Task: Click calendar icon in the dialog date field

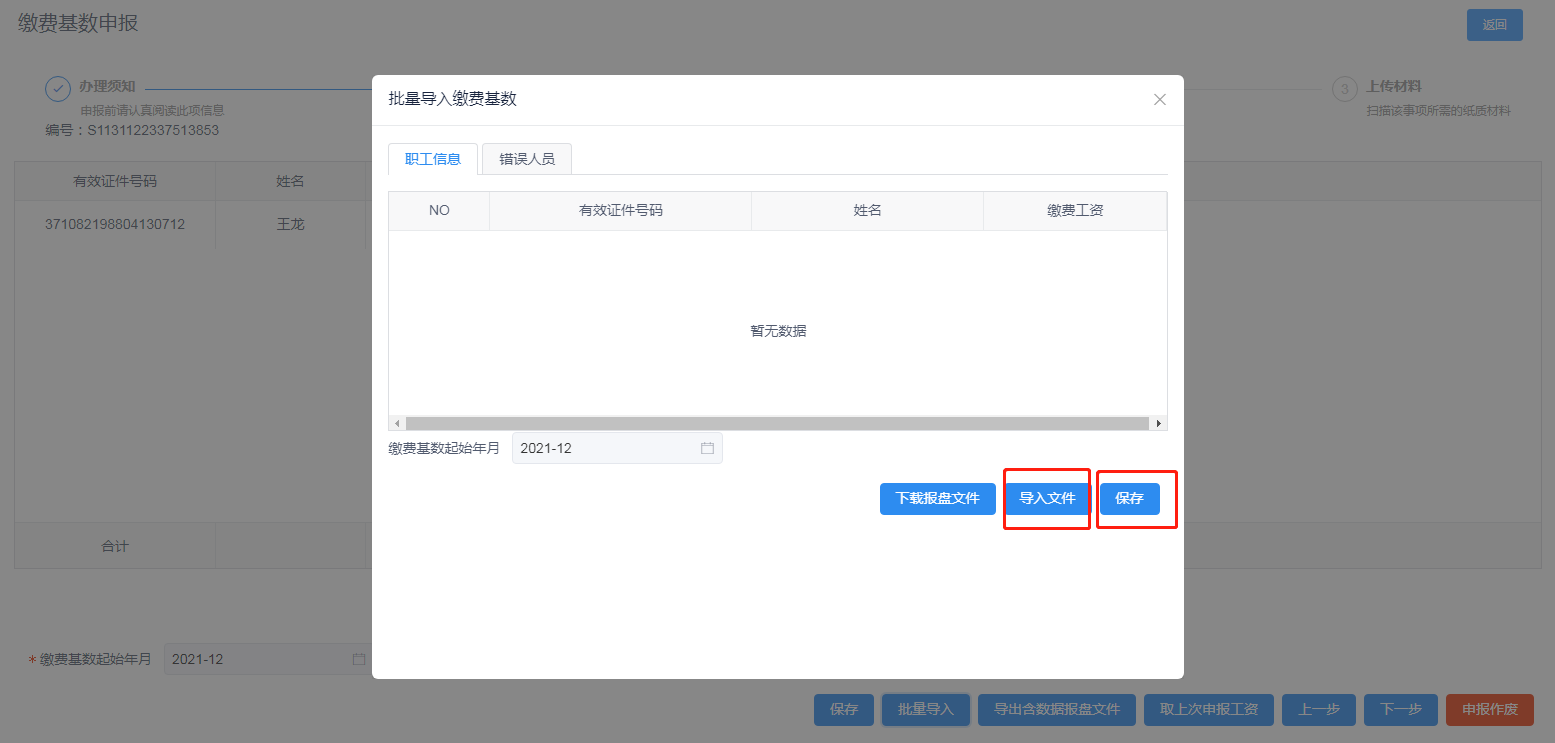Action: [707, 448]
